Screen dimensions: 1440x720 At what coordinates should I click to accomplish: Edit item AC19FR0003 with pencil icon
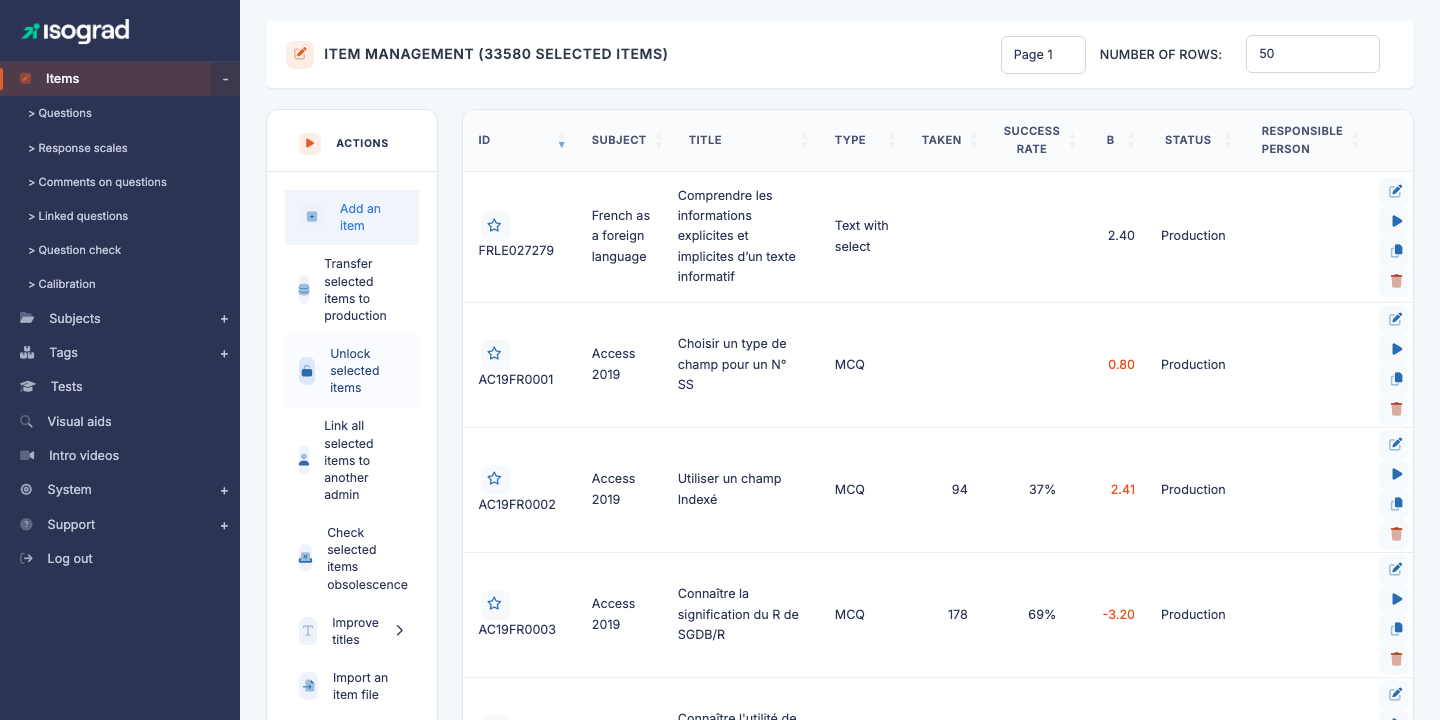point(1396,569)
